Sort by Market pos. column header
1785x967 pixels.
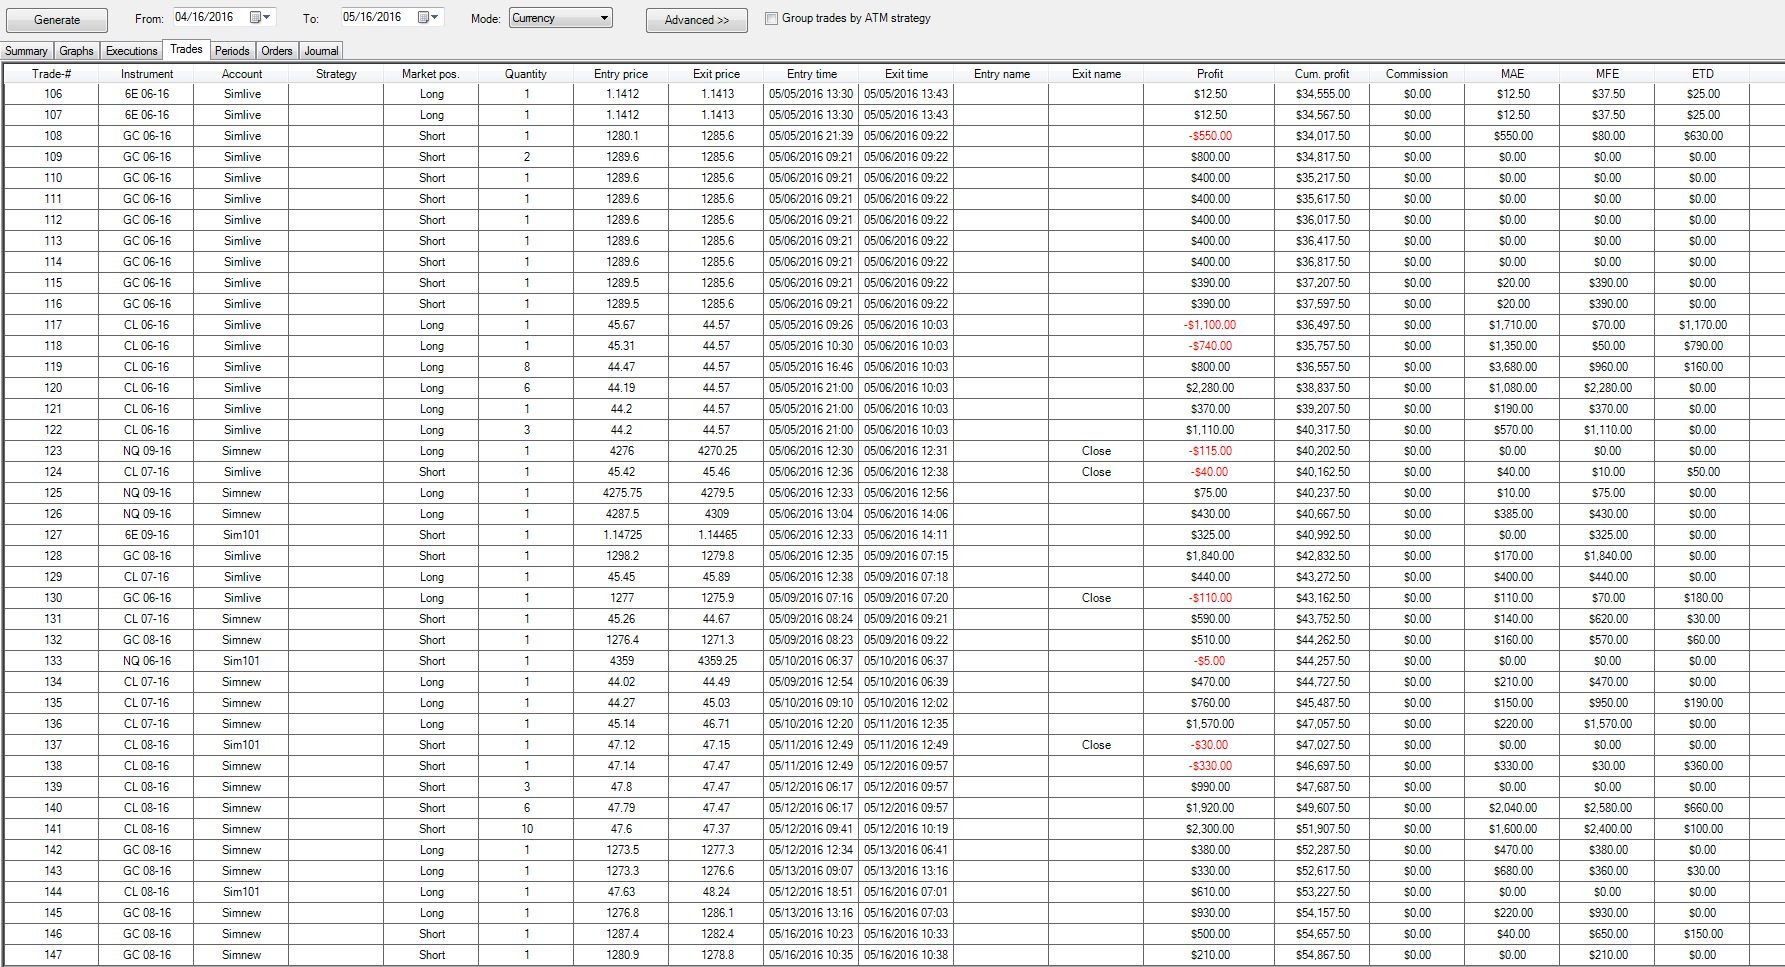point(431,74)
